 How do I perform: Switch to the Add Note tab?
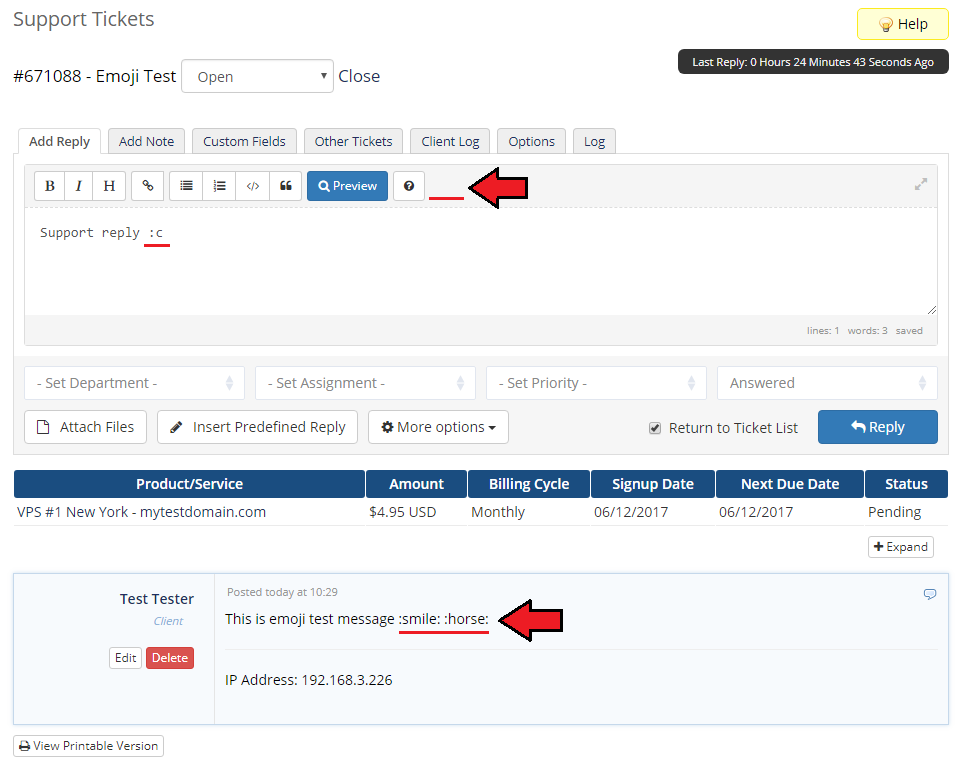[146, 142]
